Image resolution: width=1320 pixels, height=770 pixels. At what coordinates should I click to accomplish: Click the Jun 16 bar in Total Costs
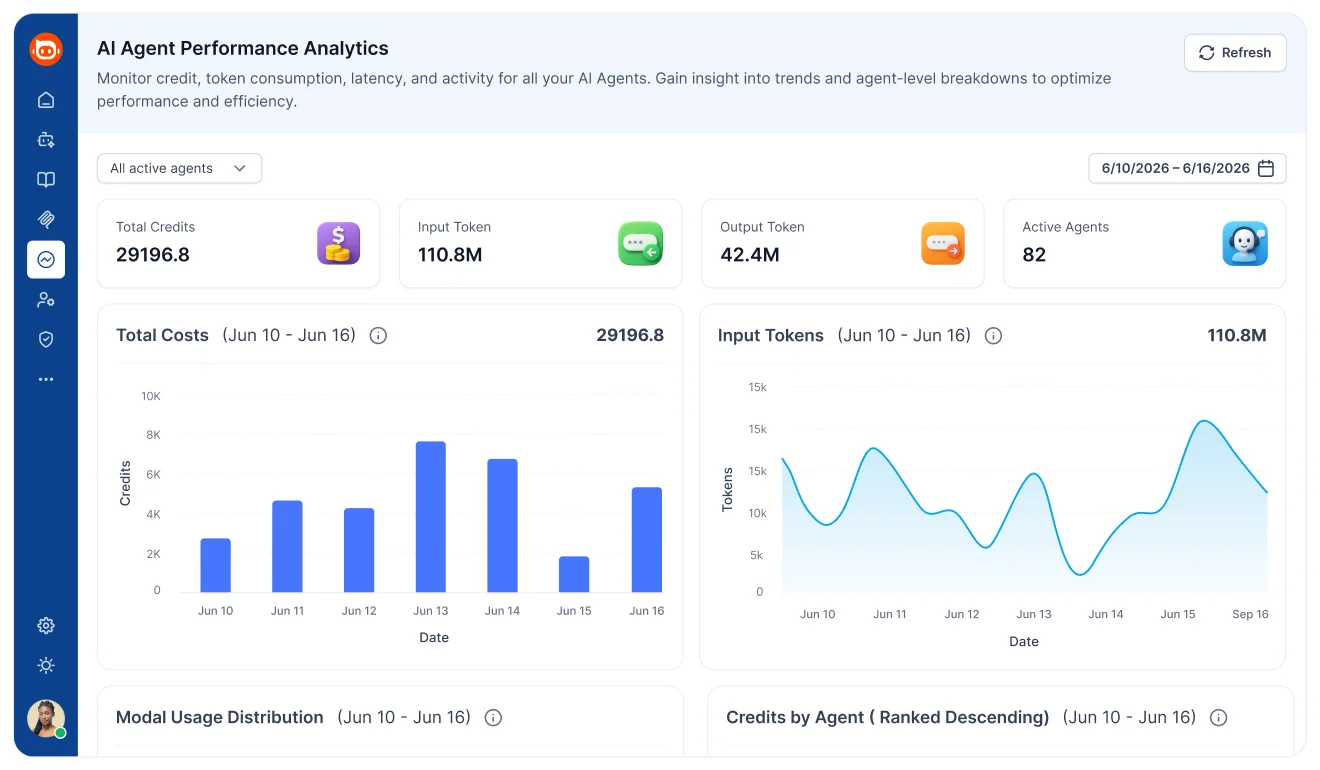(647, 539)
